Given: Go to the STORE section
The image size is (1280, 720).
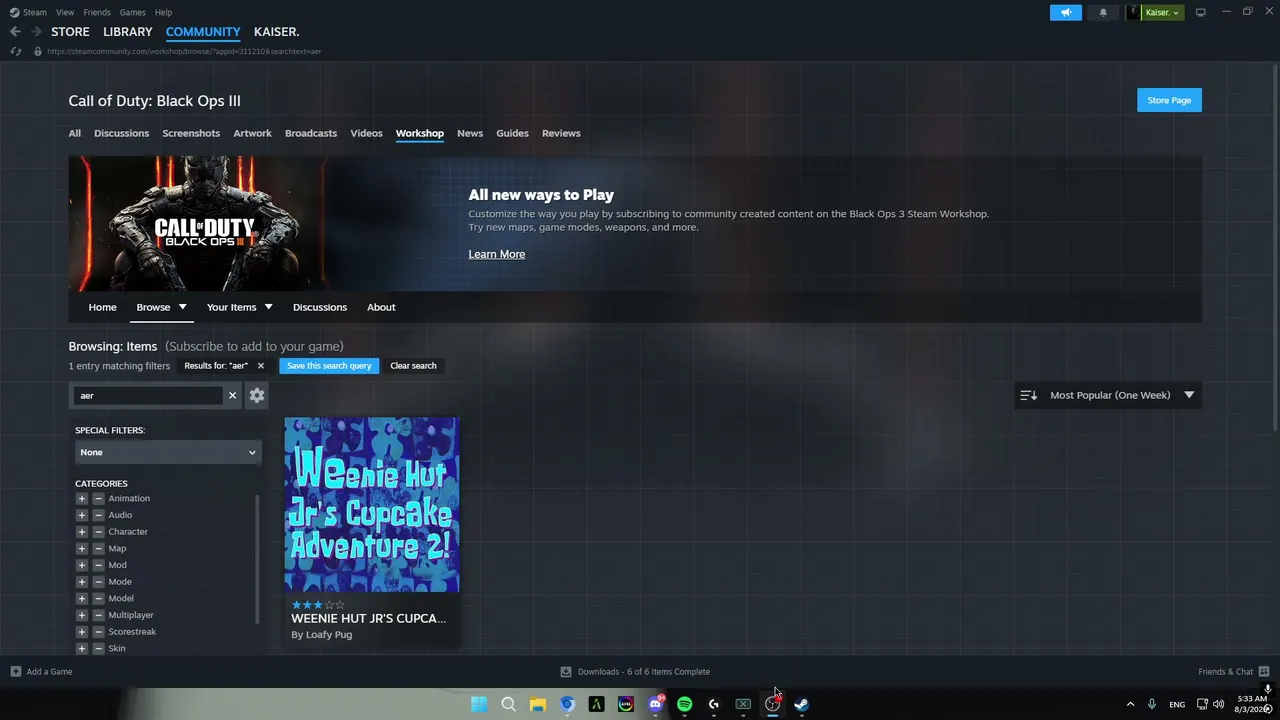Looking at the screenshot, I should tap(70, 32).
